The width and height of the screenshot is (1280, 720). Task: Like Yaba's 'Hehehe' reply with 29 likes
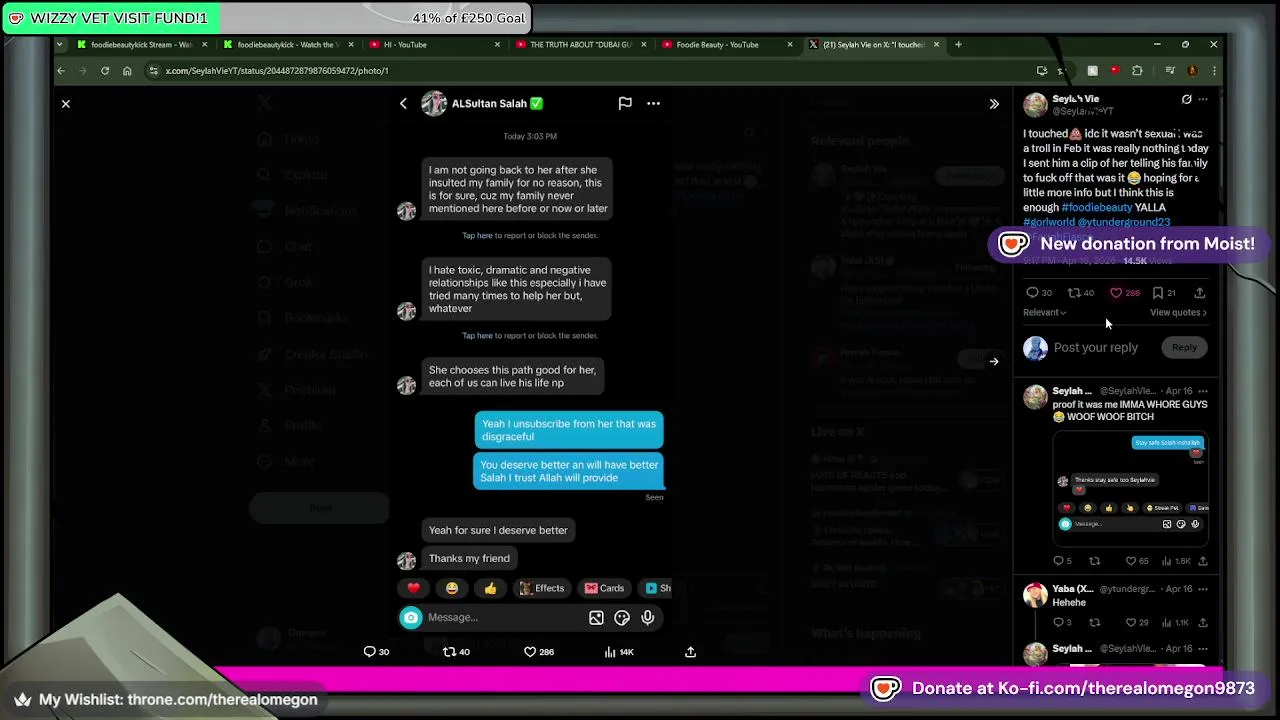click(x=1137, y=622)
